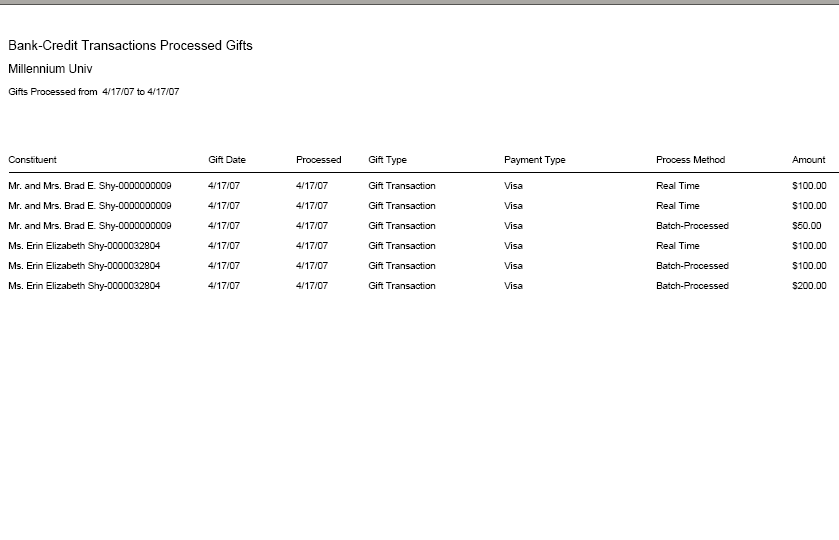
Task: Click the Amount column header
Action: point(809,159)
